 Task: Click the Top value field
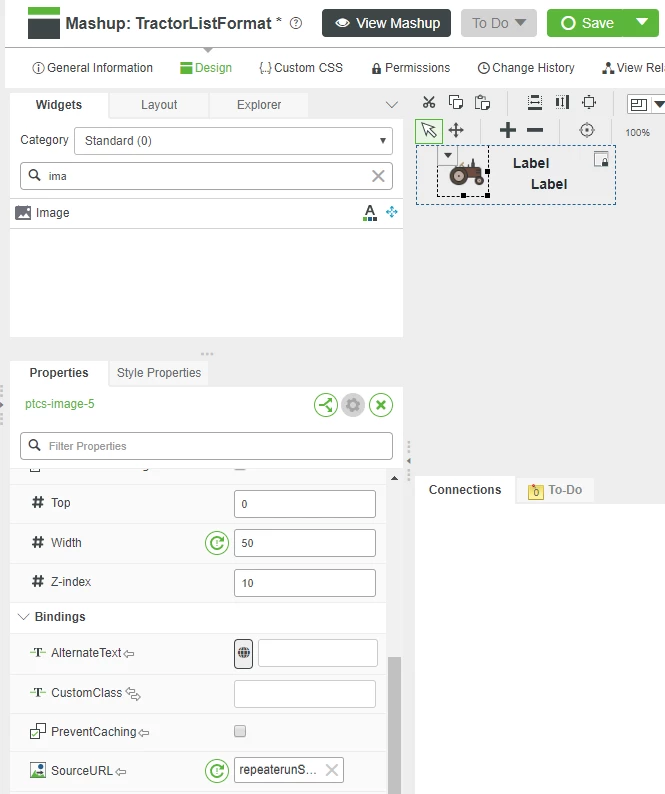[305, 504]
